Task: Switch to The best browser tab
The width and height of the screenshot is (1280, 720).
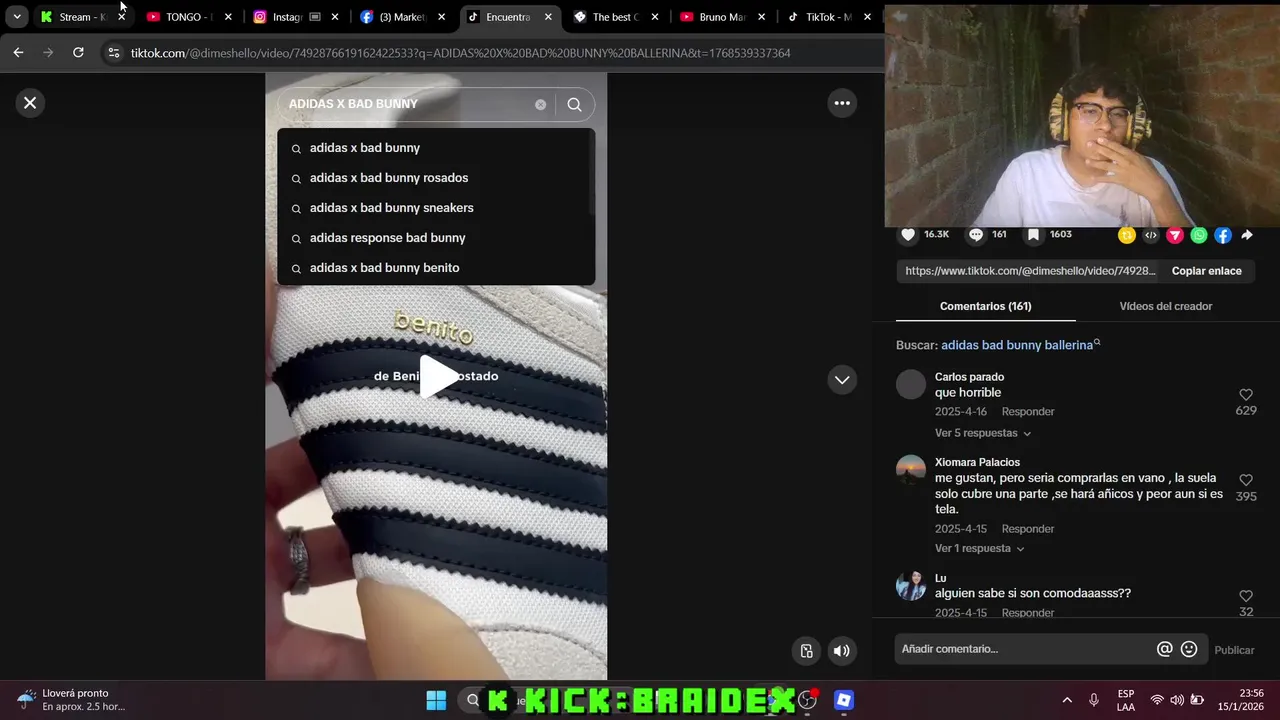Action: coord(614,17)
